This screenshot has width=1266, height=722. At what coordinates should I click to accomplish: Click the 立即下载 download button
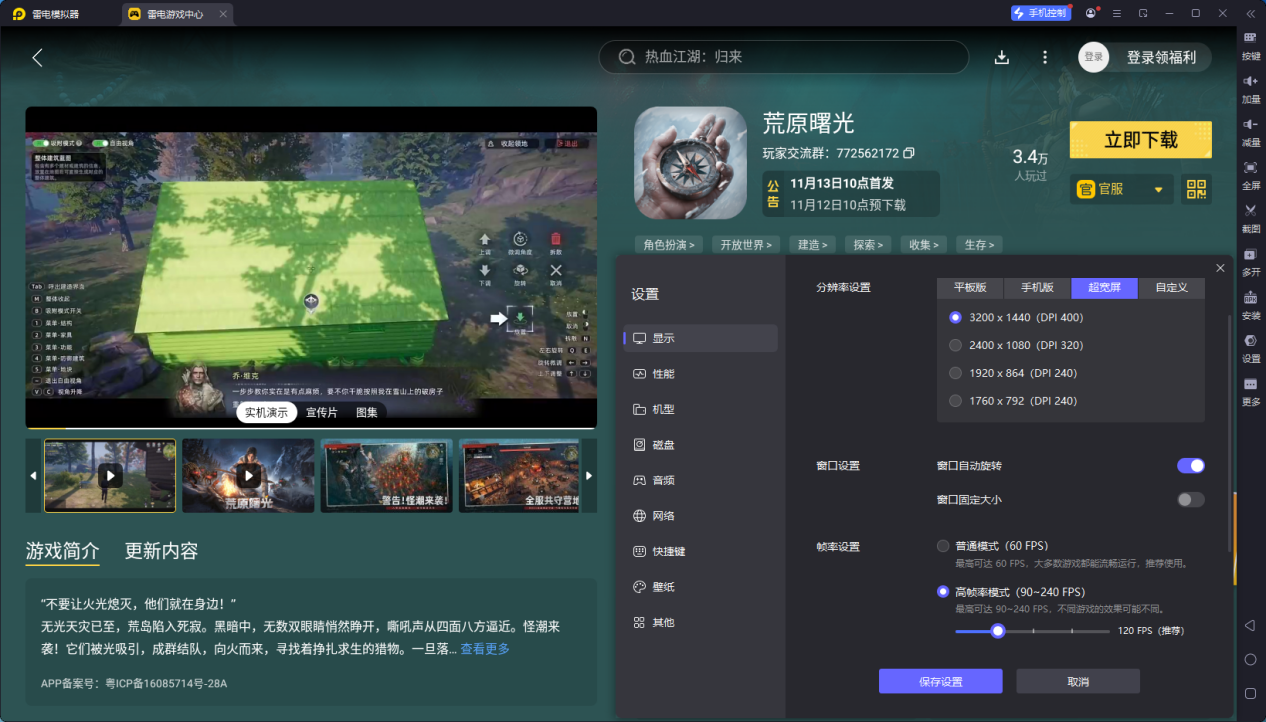(x=1140, y=140)
